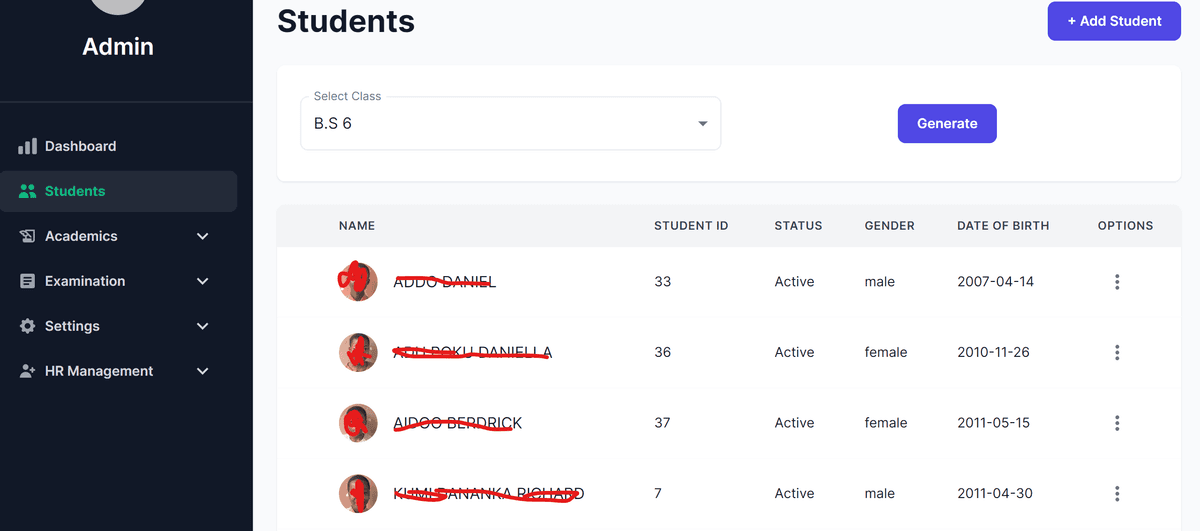Image resolution: width=1200 pixels, height=531 pixels.
Task: Expand the HR Management chevron
Action: pos(203,371)
